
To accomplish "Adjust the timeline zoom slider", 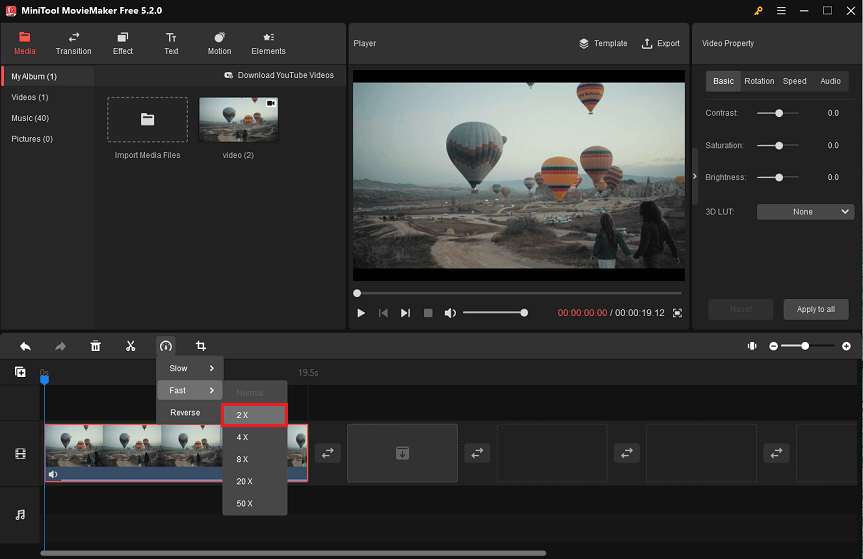I will pos(807,346).
